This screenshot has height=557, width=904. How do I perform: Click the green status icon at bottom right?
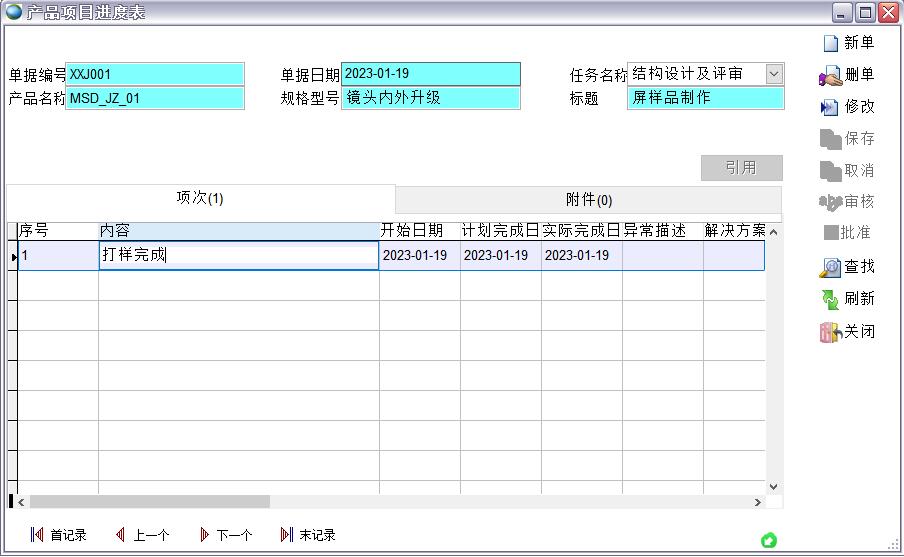coord(768,540)
